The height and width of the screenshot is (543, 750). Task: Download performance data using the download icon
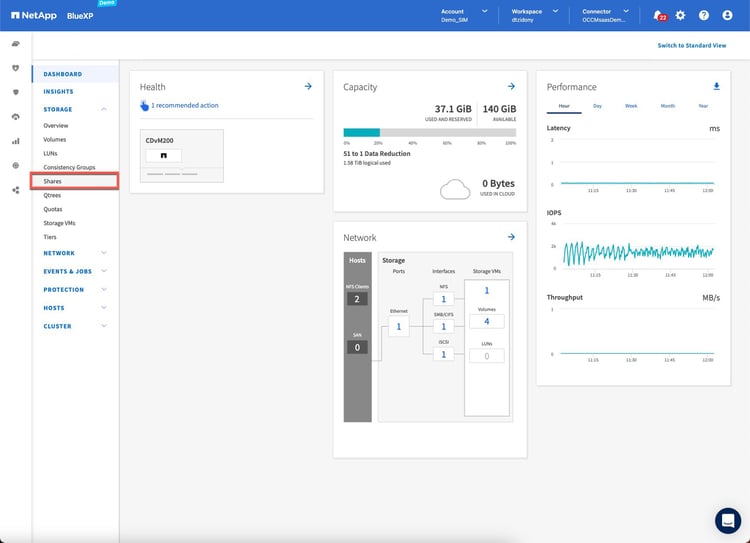click(x=716, y=87)
